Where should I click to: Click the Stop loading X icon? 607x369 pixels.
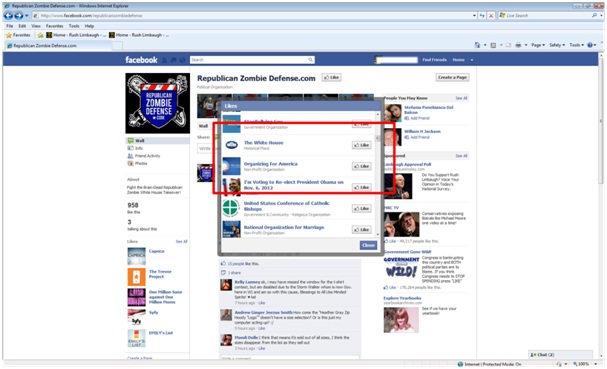[491, 15]
